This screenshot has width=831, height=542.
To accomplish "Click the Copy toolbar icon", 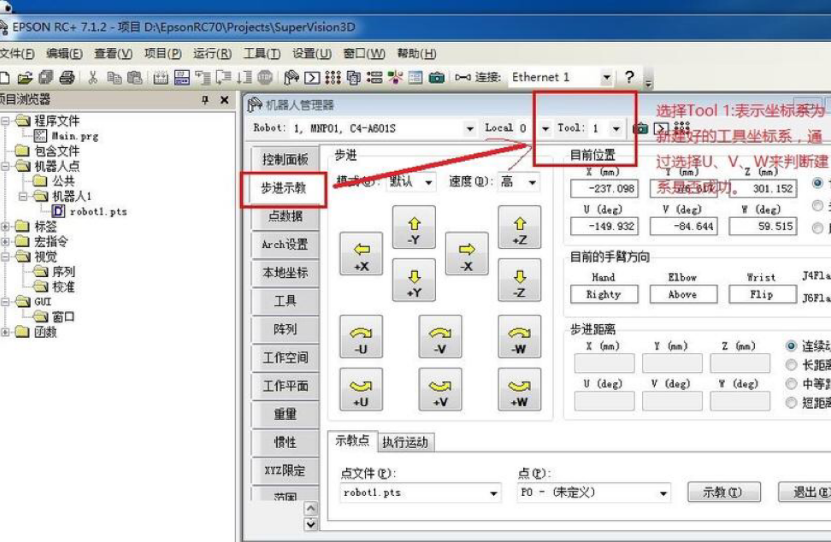I will (x=114, y=78).
